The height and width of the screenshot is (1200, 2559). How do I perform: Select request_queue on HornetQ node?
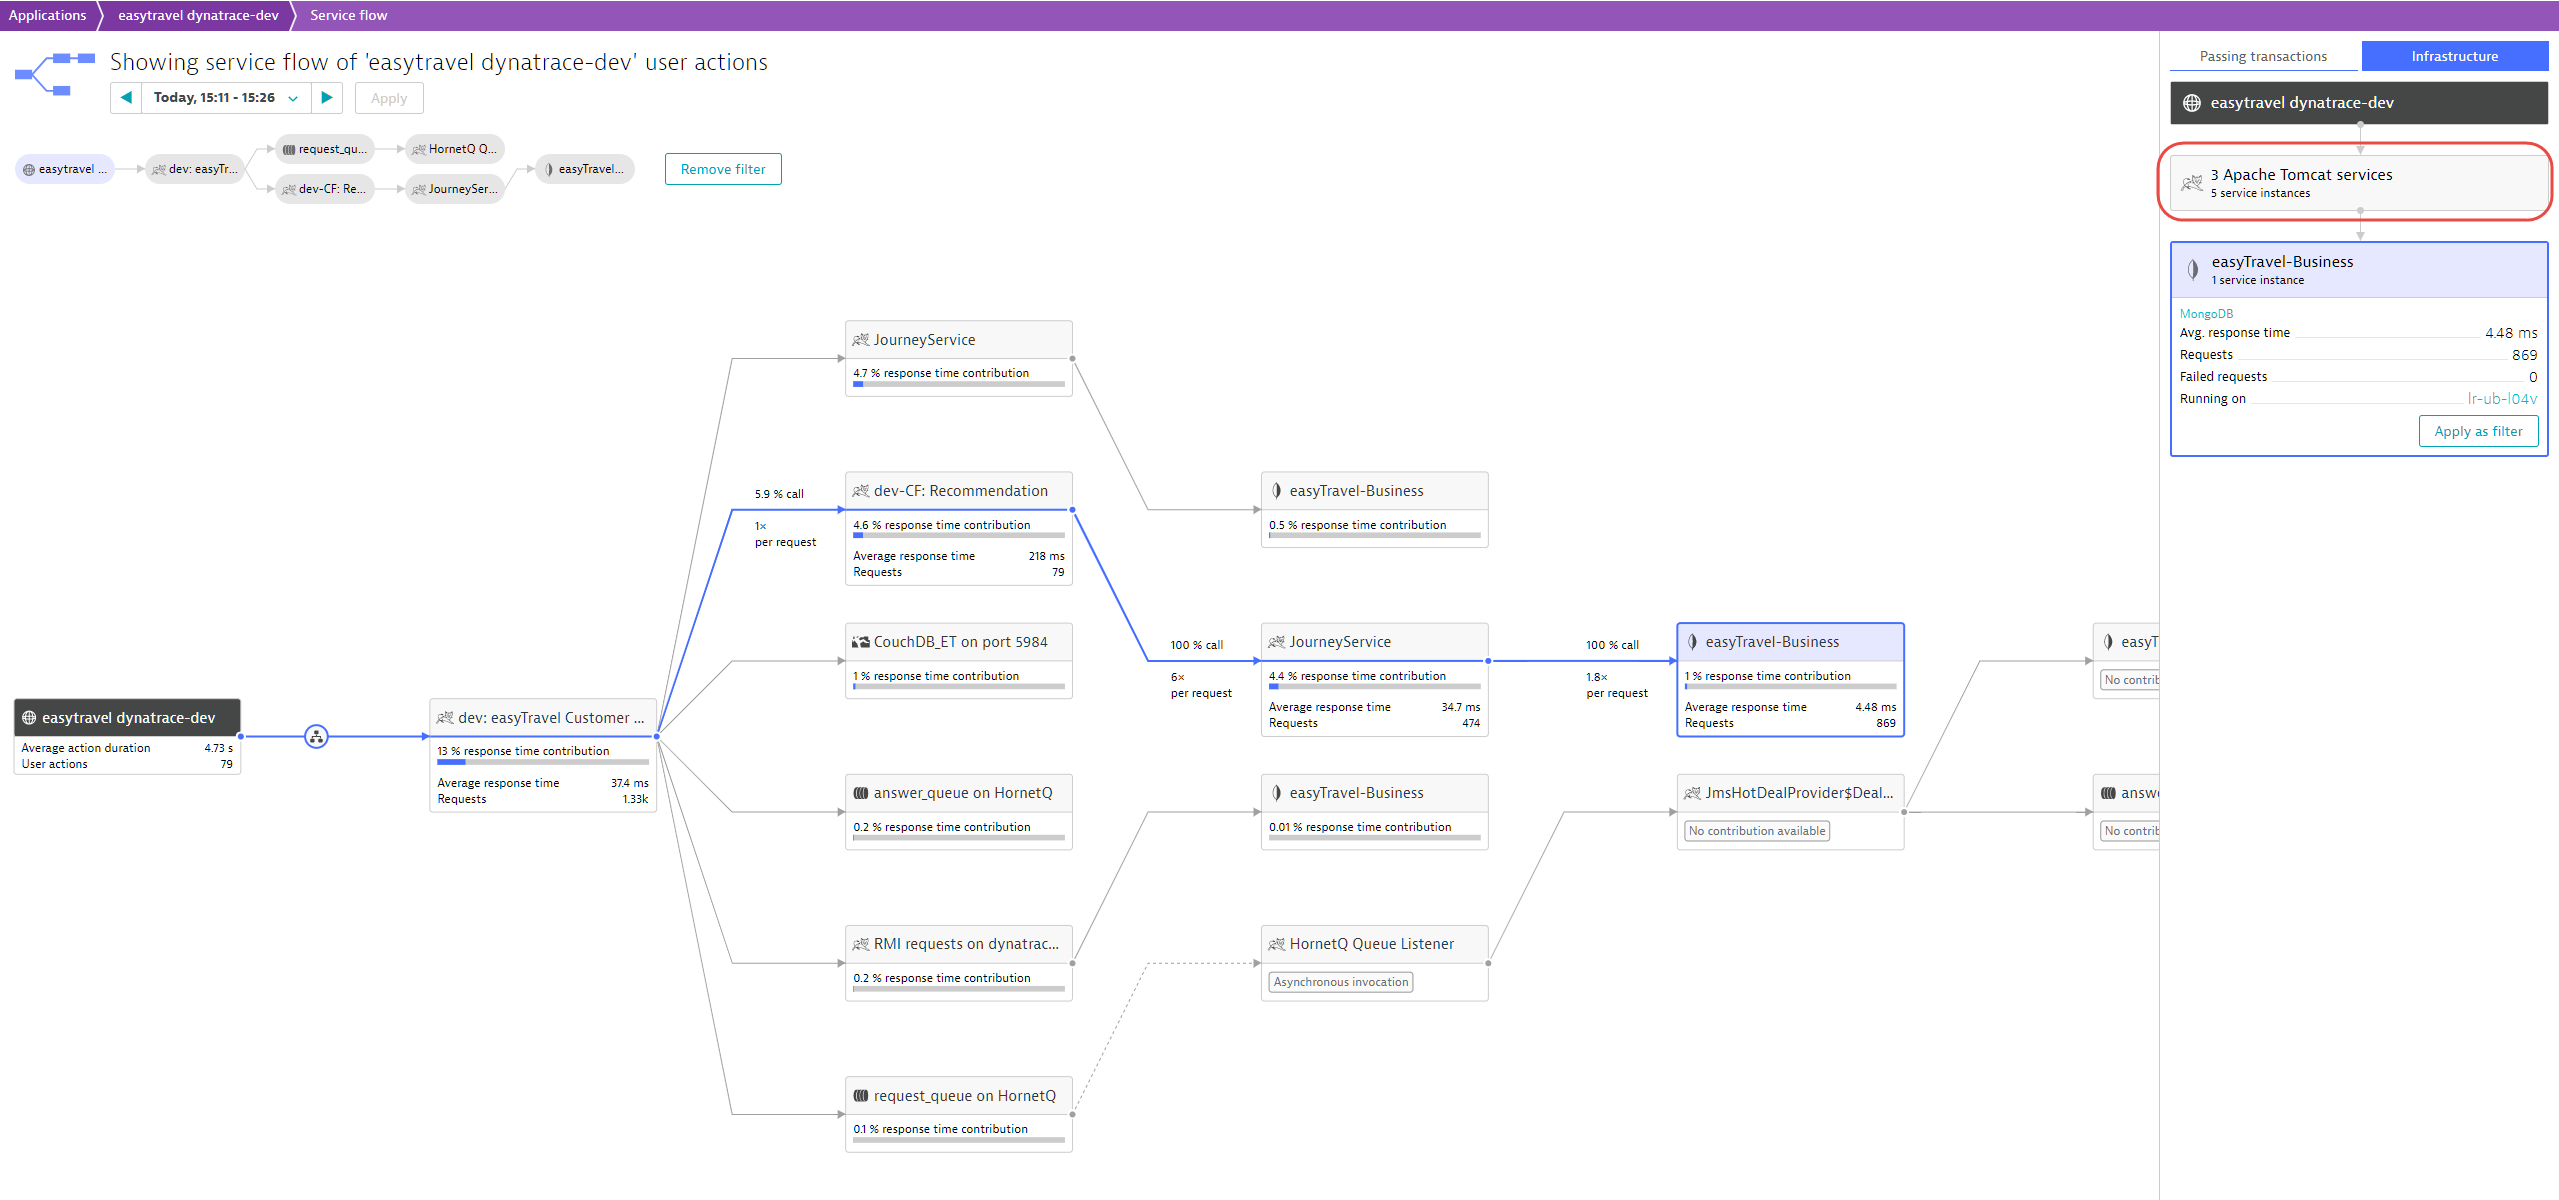tap(959, 1114)
